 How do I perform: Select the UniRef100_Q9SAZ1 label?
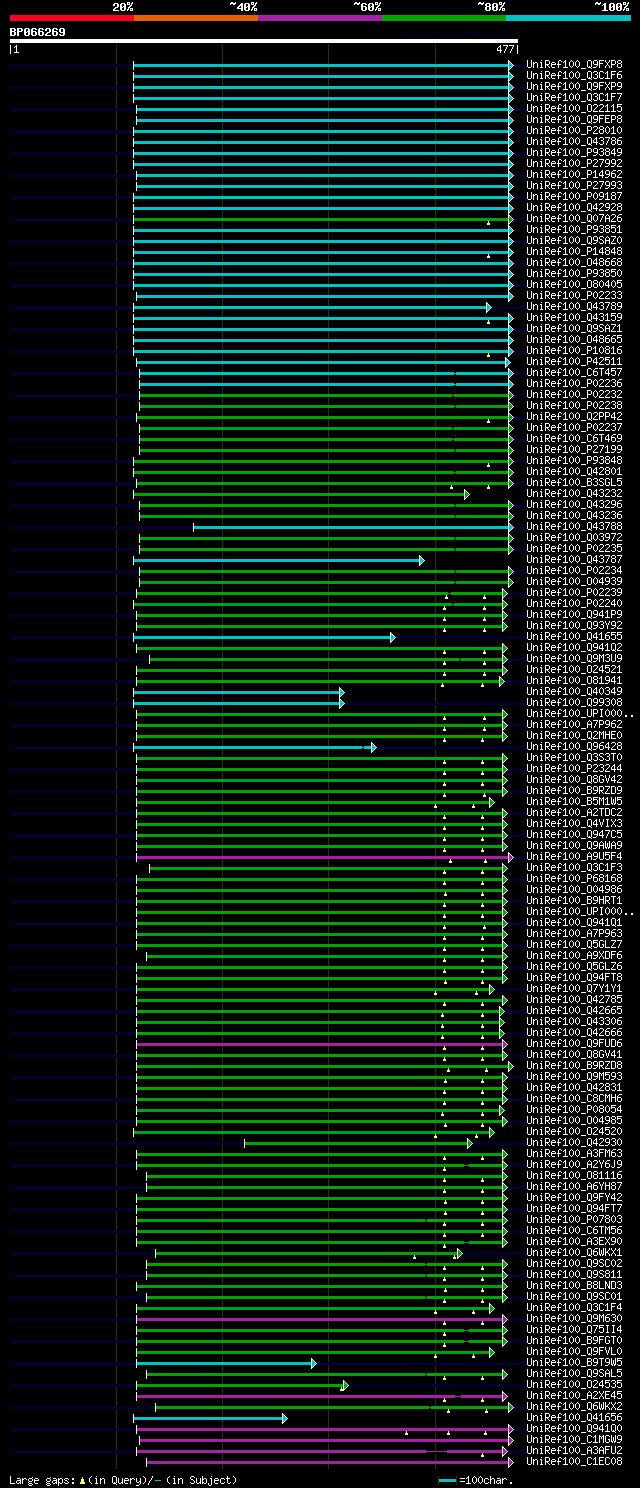point(574,329)
